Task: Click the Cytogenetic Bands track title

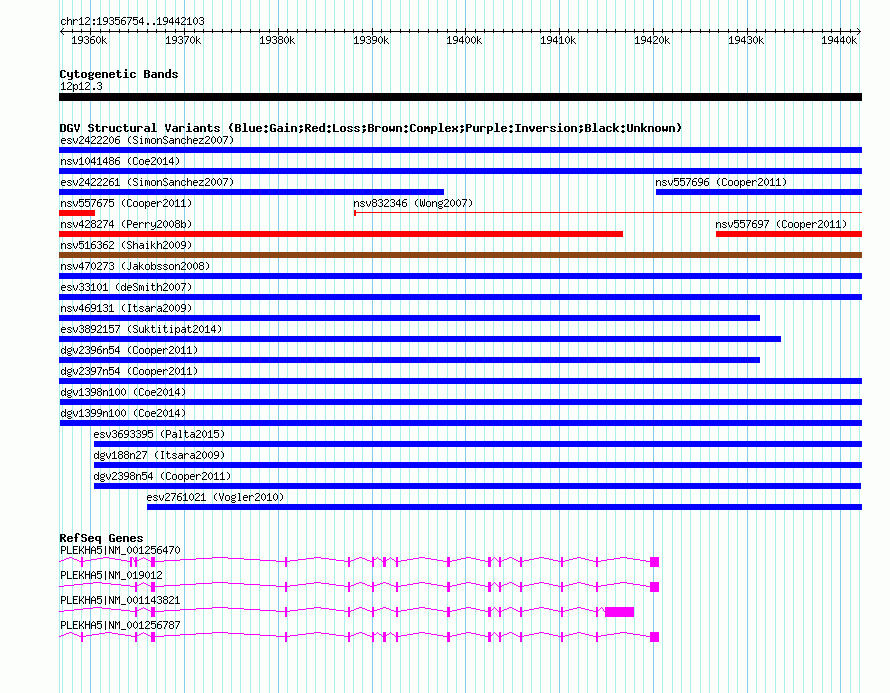Action: [x=119, y=74]
